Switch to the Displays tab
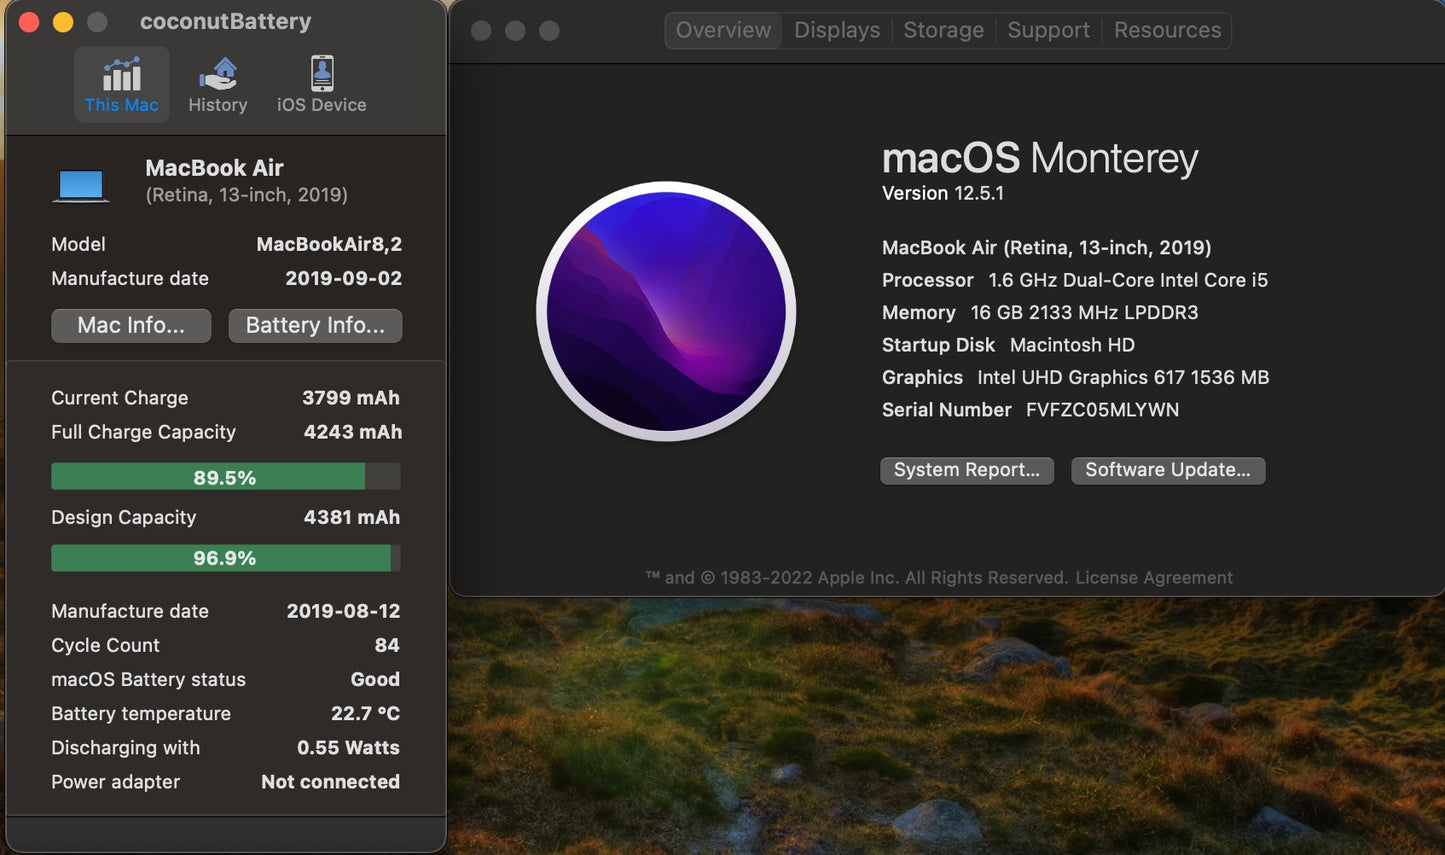This screenshot has height=855, width=1445. (x=836, y=30)
